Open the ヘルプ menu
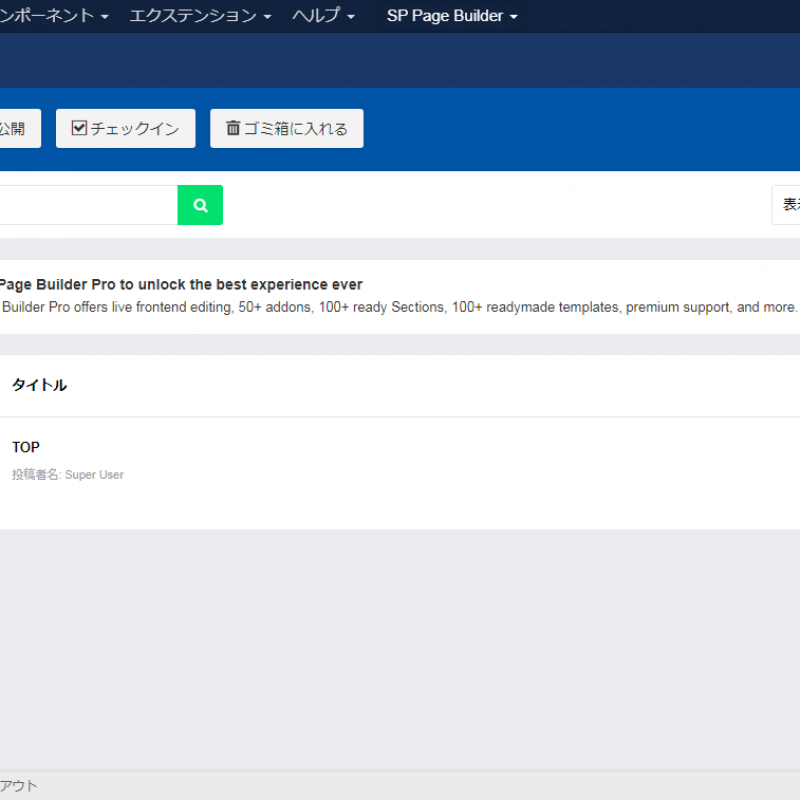This screenshot has height=800, width=800. point(315,16)
